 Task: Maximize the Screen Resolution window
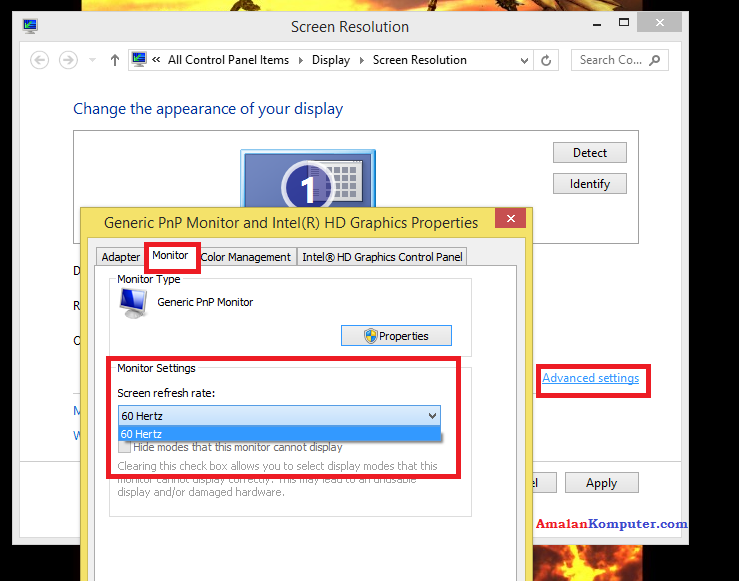click(x=624, y=23)
